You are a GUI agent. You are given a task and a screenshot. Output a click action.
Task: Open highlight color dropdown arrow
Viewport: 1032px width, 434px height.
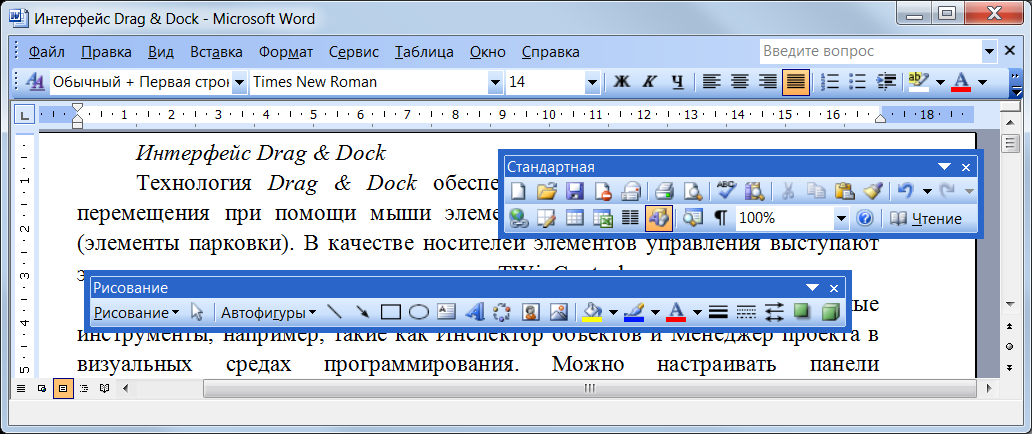point(940,82)
